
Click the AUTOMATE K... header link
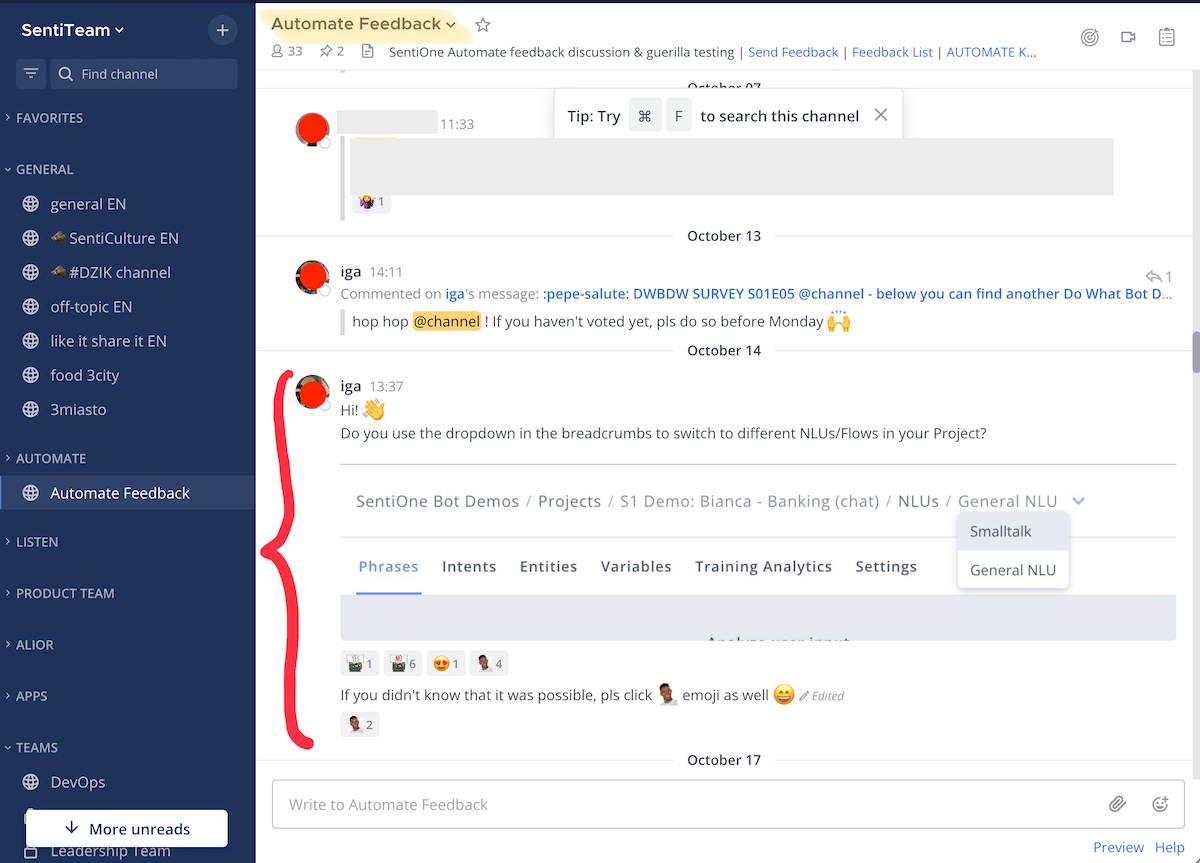[991, 52]
